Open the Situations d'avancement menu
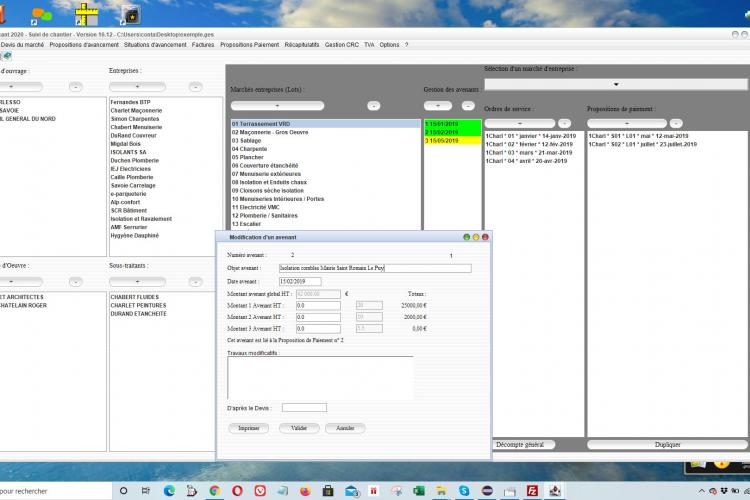The width and height of the screenshot is (750, 500). pyautogui.click(x=155, y=44)
